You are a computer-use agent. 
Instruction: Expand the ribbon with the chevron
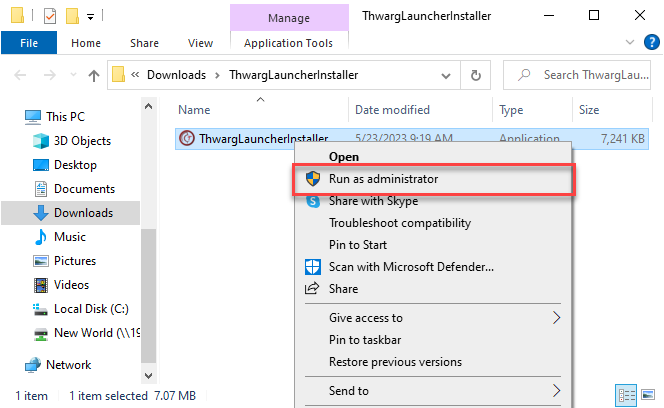point(629,43)
